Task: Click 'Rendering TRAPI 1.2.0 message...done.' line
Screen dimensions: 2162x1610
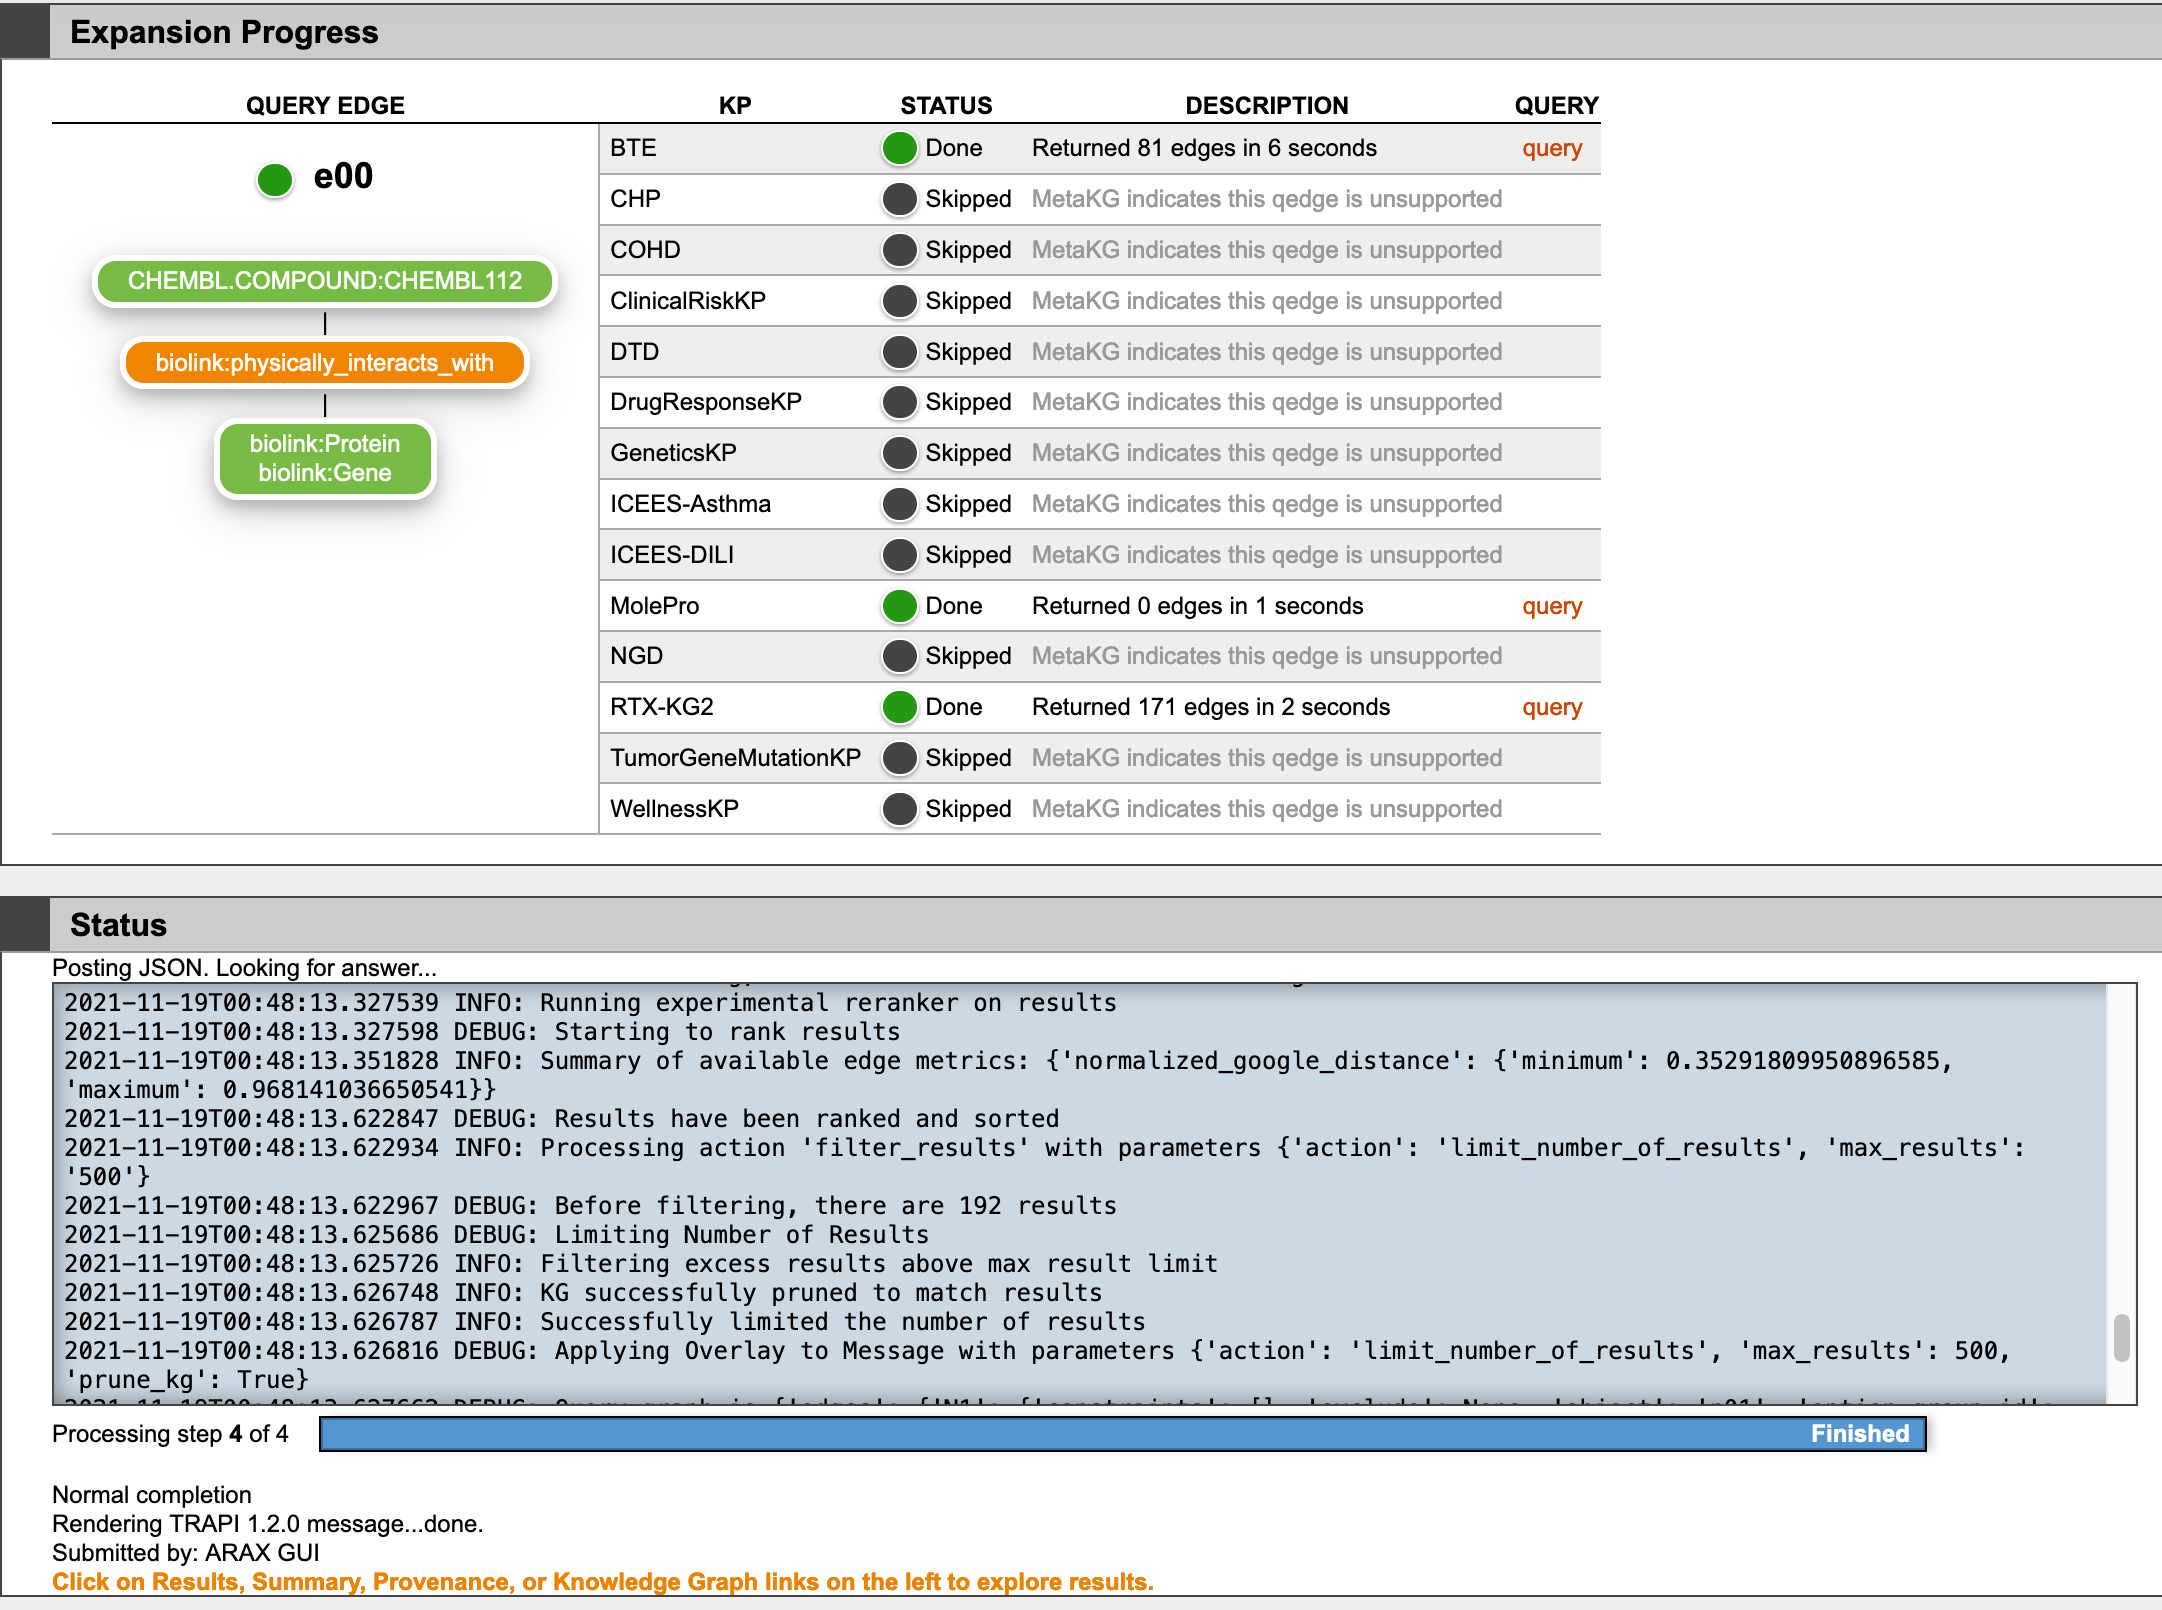Action: (268, 1524)
